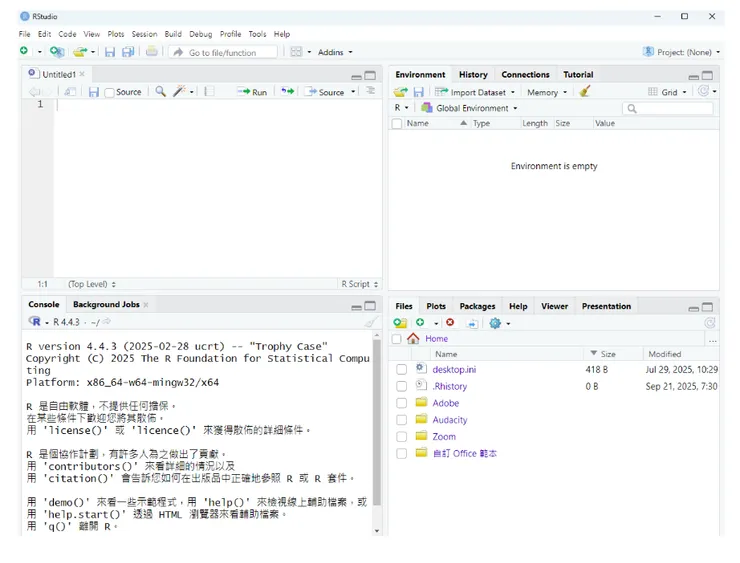740x563 pixels.
Task: Maximize the Console pane
Action: pos(370,306)
